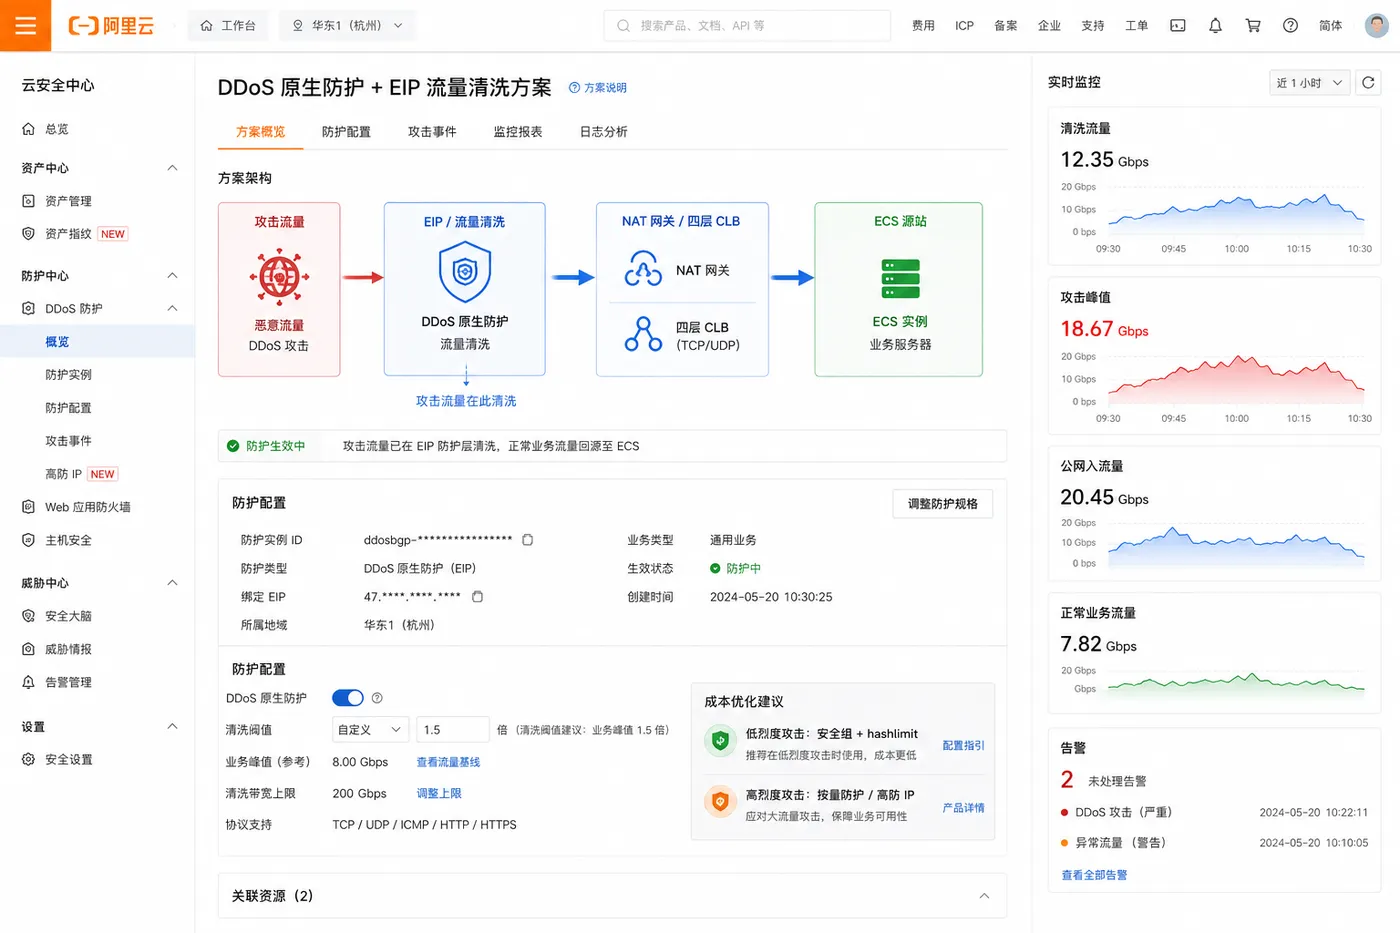
Task: Click the 主机安全 sidebar icon
Action: click(28, 540)
